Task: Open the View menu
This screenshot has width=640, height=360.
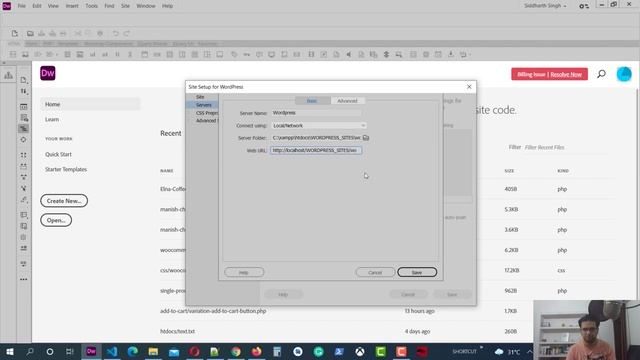Action: (x=53, y=6)
